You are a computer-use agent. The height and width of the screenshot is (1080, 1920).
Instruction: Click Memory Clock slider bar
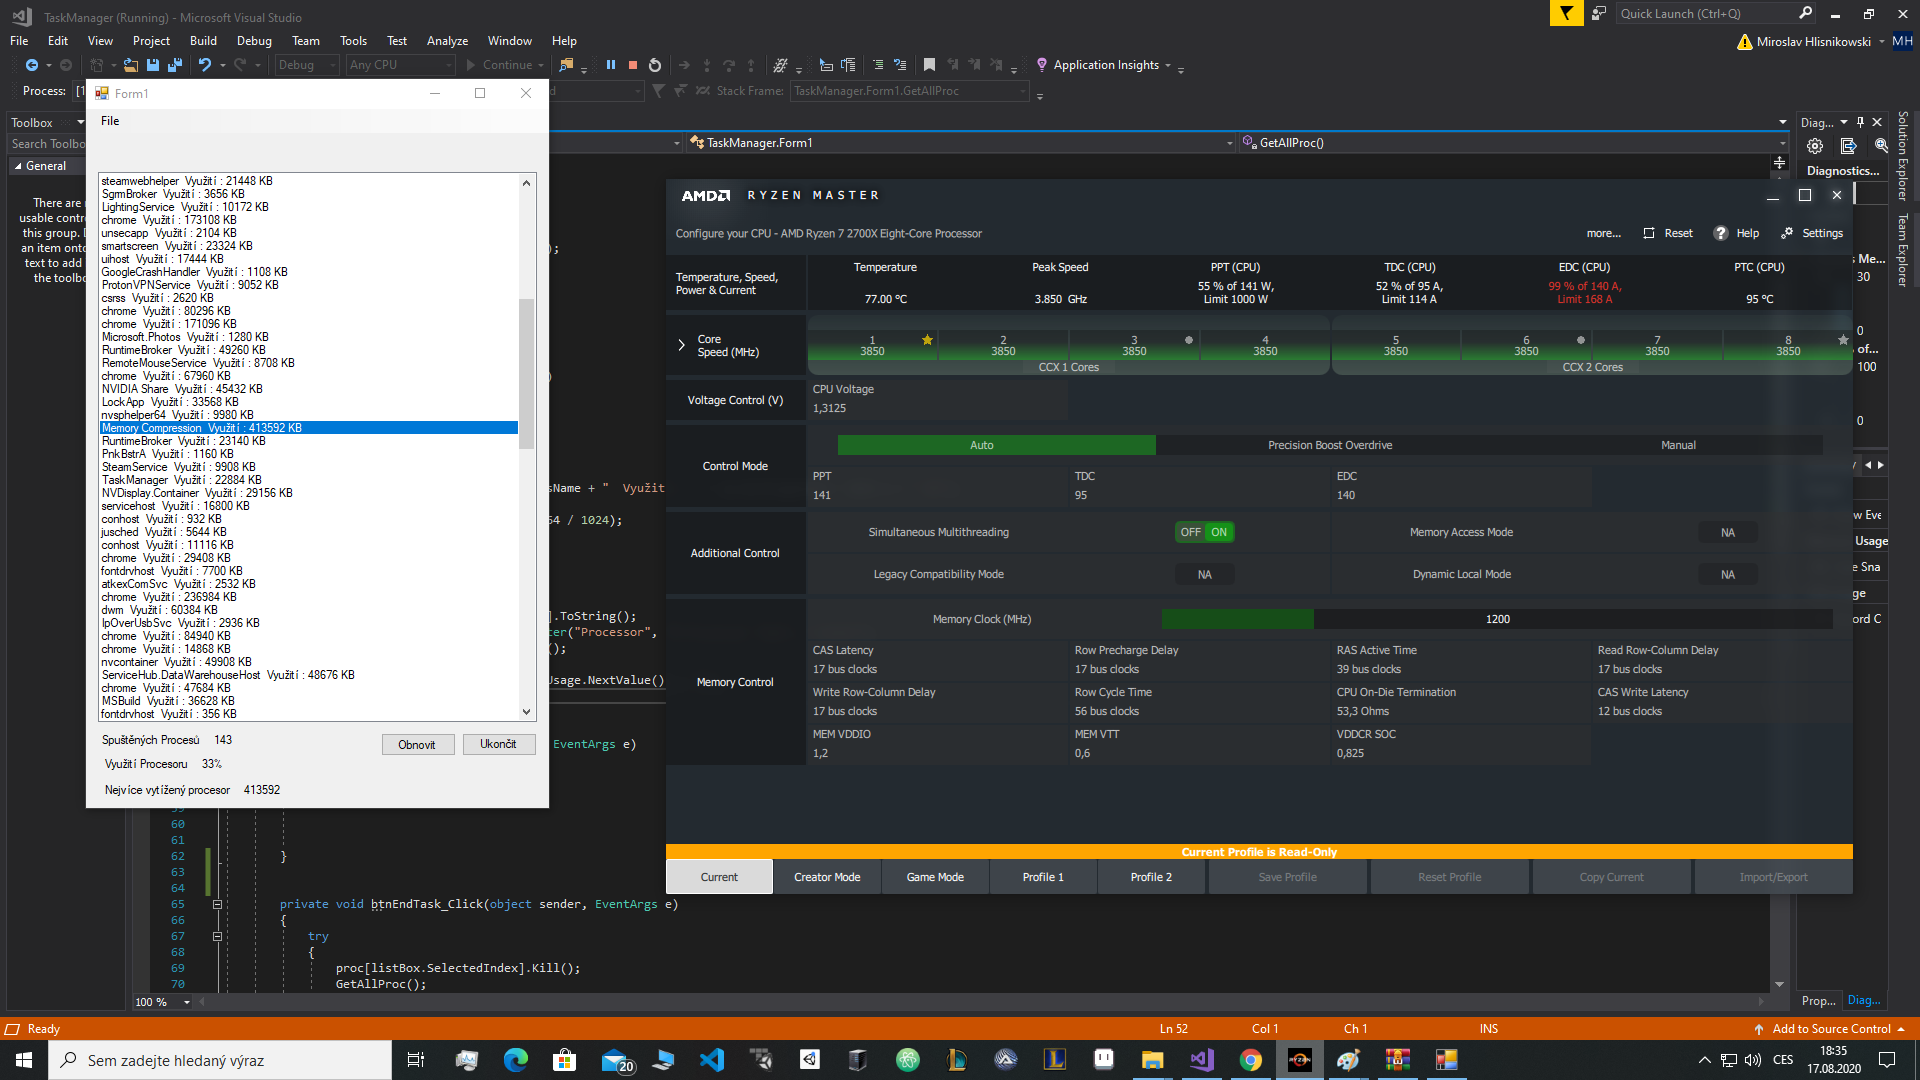coord(1497,619)
